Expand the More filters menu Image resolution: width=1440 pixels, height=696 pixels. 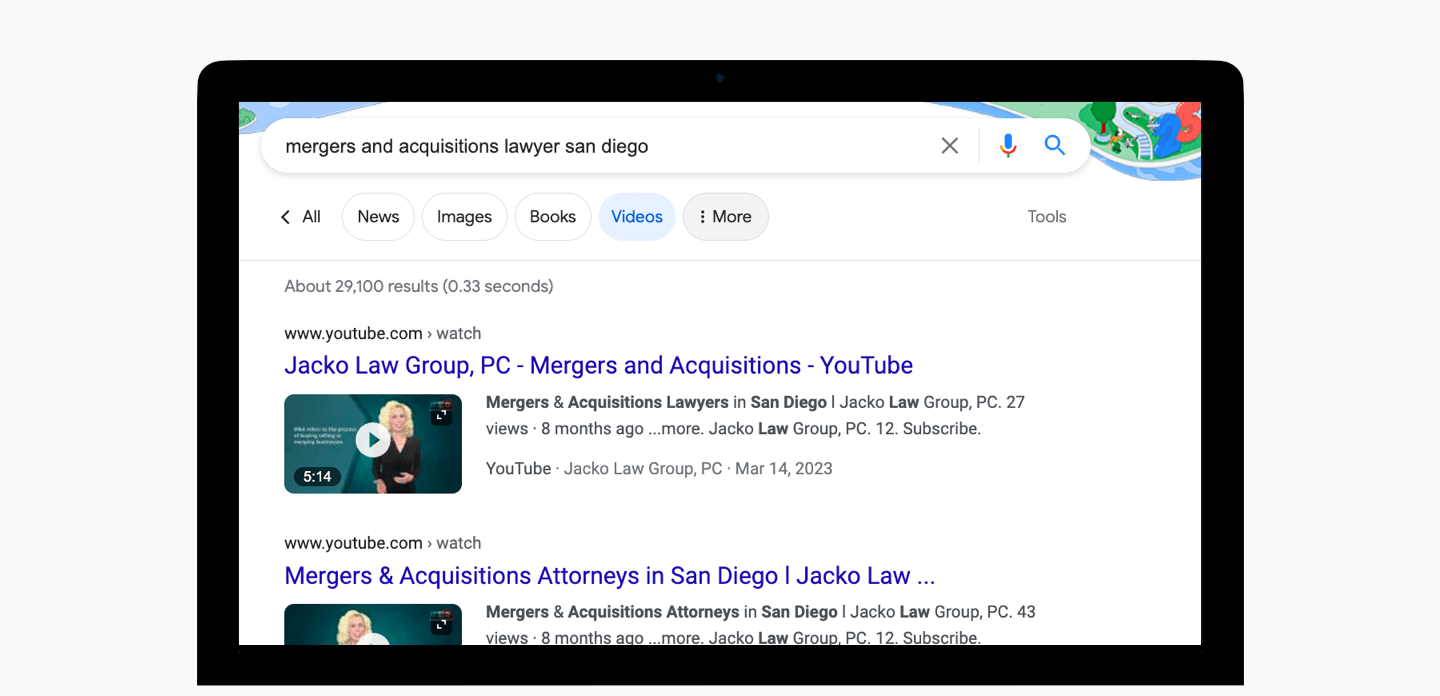pyautogui.click(x=725, y=217)
